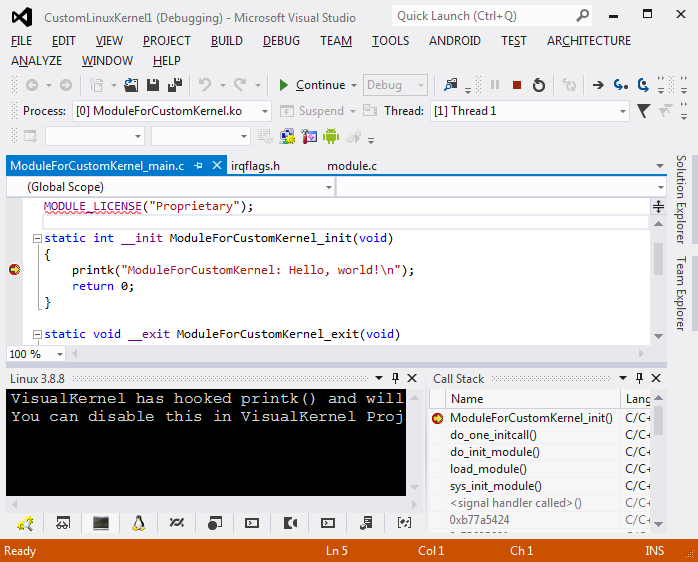Viewport: 698px width, 562px height.
Task: Switch to the module.c tab
Action: point(352,166)
